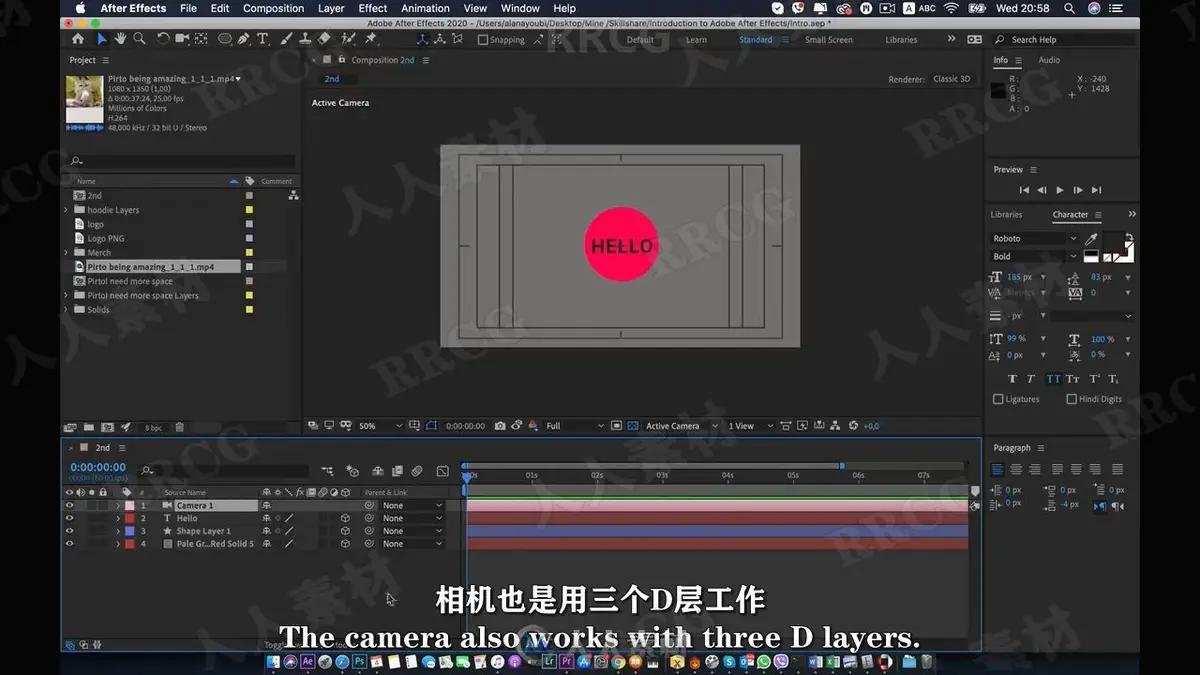Open the Composition menu
The width and height of the screenshot is (1200, 675).
273,8
